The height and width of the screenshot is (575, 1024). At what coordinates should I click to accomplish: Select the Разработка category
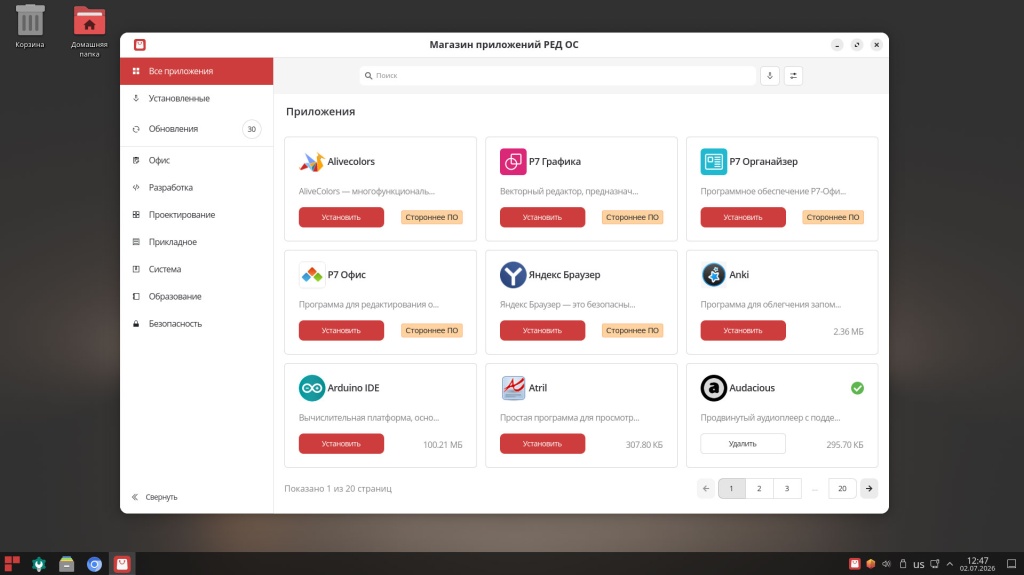coord(197,188)
